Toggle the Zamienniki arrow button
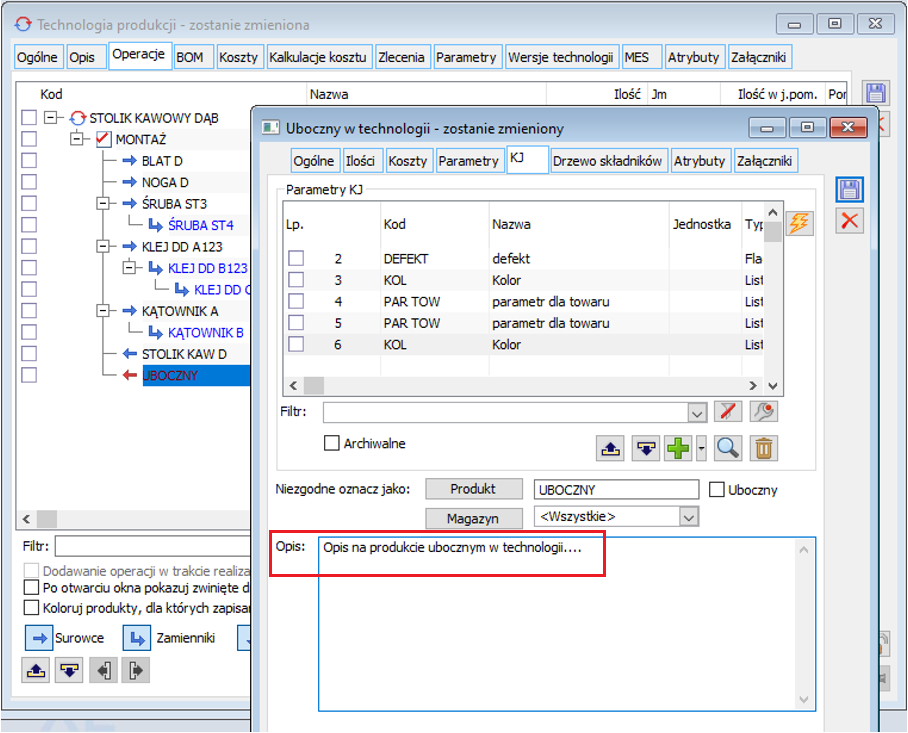This screenshot has height=733, width=908. click(136, 638)
